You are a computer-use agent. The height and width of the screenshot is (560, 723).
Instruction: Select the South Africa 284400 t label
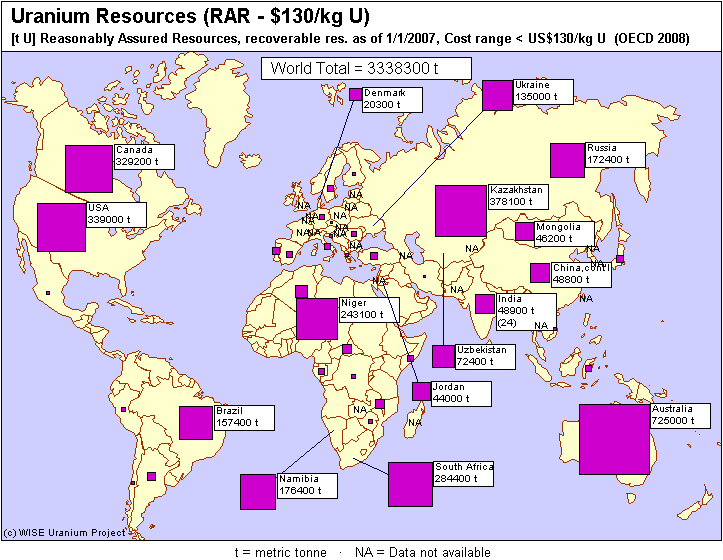click(x=463, y=474)
